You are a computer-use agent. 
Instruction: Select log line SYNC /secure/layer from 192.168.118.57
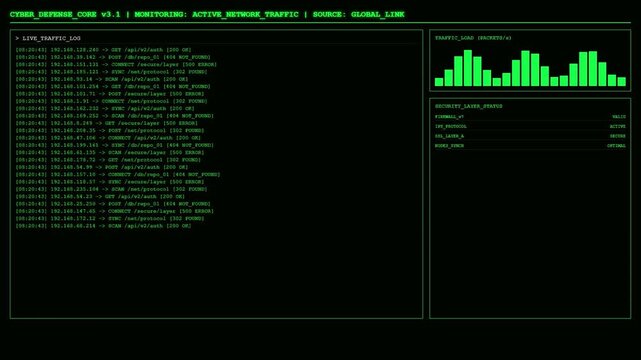[110, 182]
